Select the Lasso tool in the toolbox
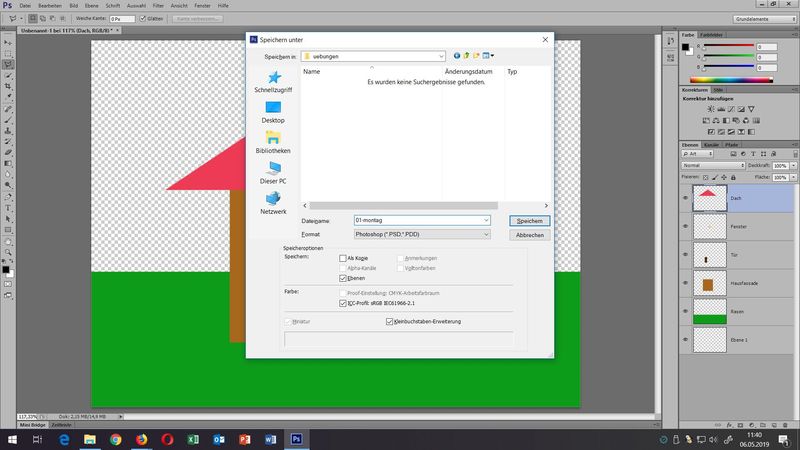800x450 pixels. pos(8,65)
